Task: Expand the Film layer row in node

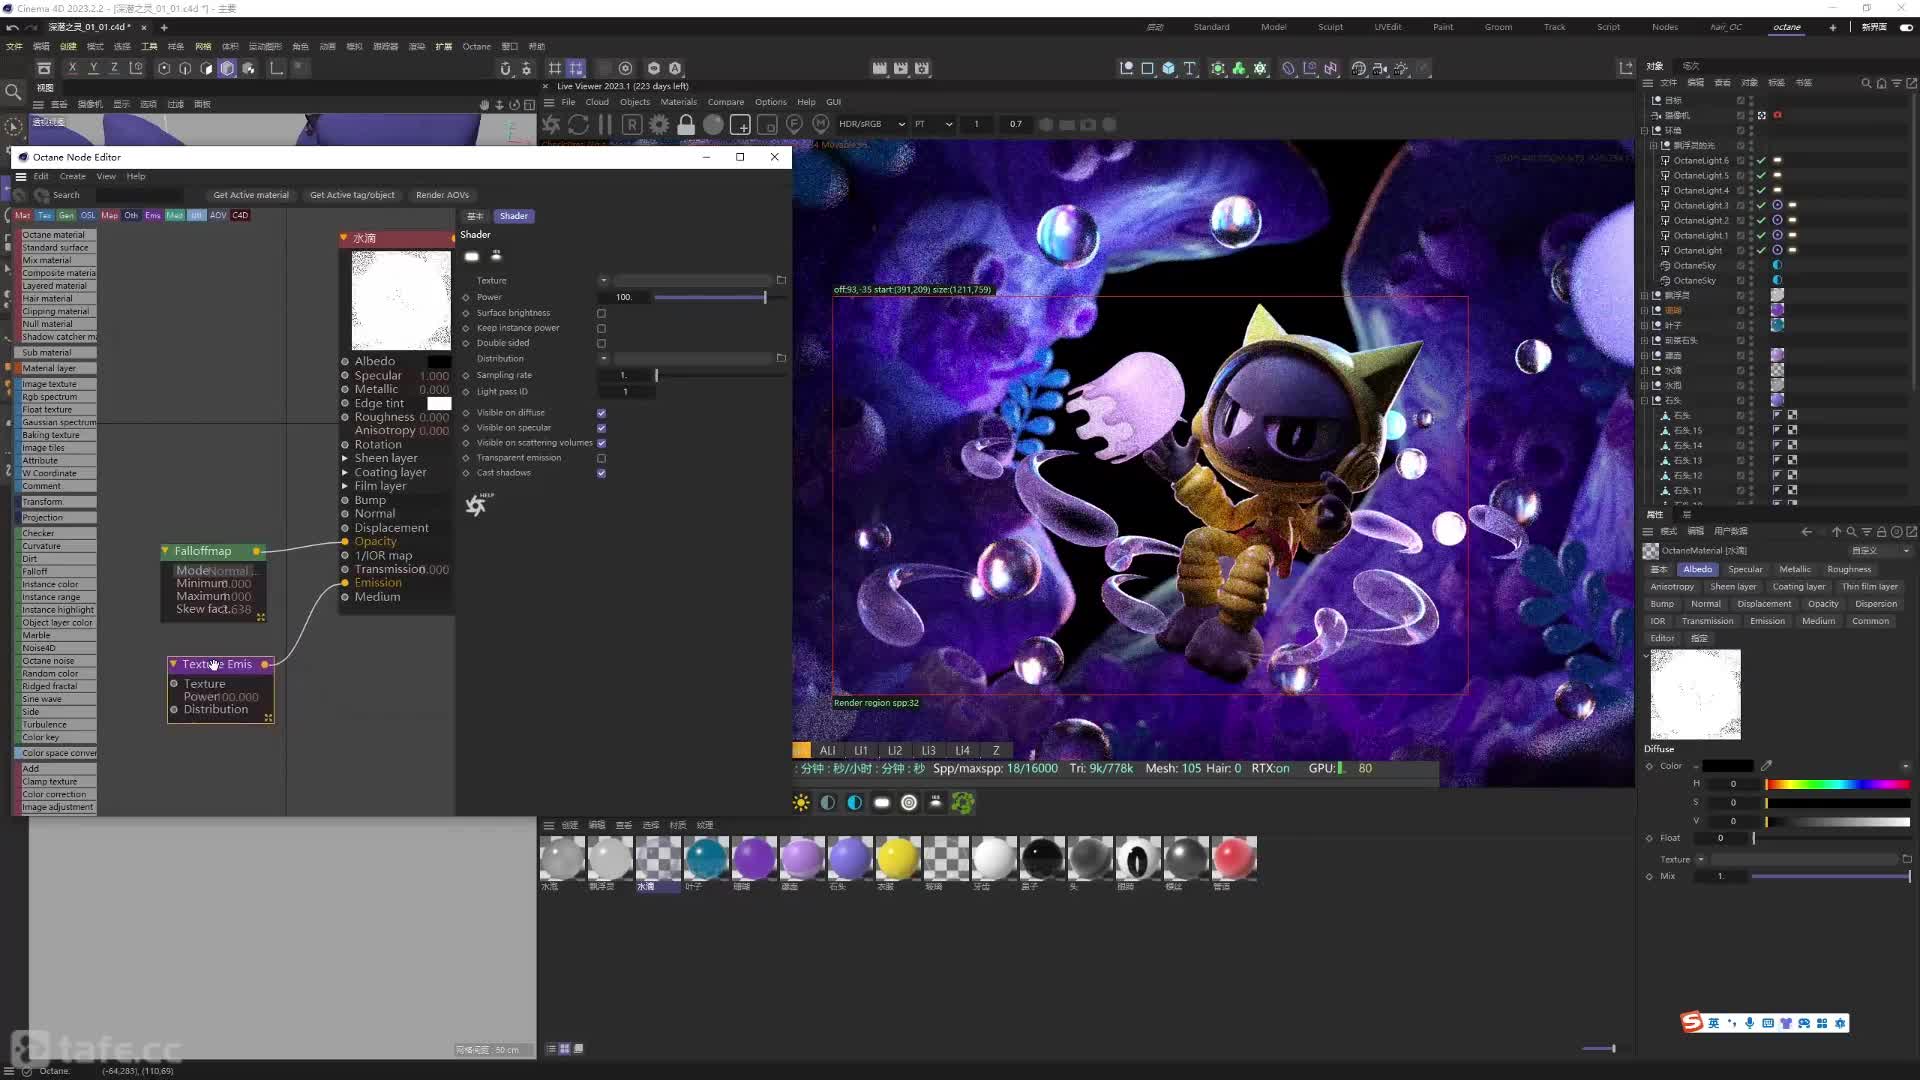Action: pos(345,486)
